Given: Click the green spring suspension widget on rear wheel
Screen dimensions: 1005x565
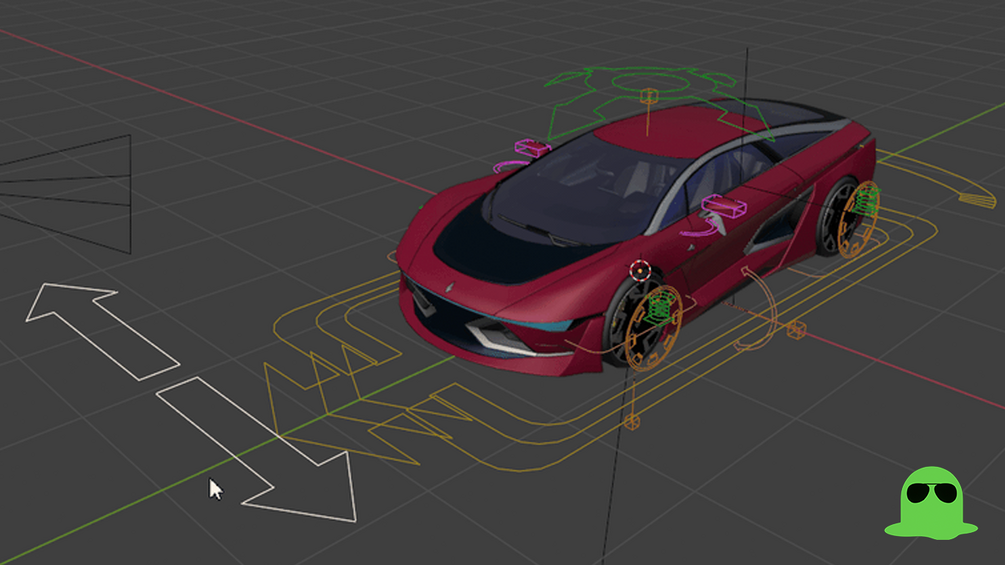Looking at the screenshot, I should click(867, 200).
